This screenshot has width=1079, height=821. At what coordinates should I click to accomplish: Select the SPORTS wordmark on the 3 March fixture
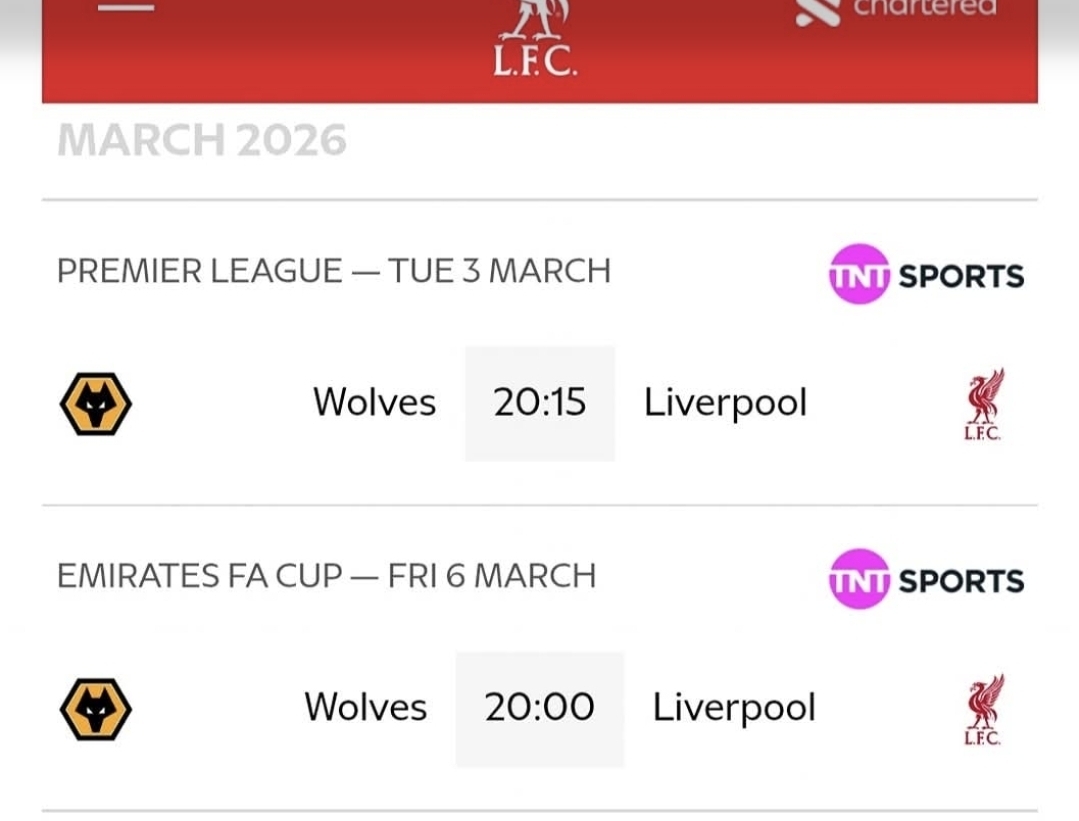point(961,276)
